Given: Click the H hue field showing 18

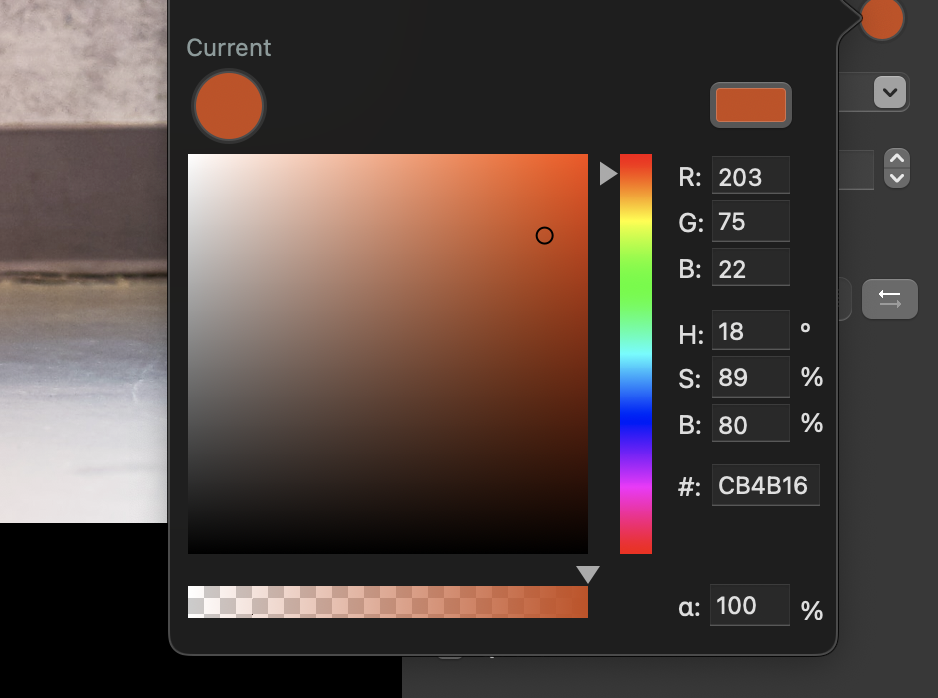Looking at the screenshot, I should [x=750, y=330].
